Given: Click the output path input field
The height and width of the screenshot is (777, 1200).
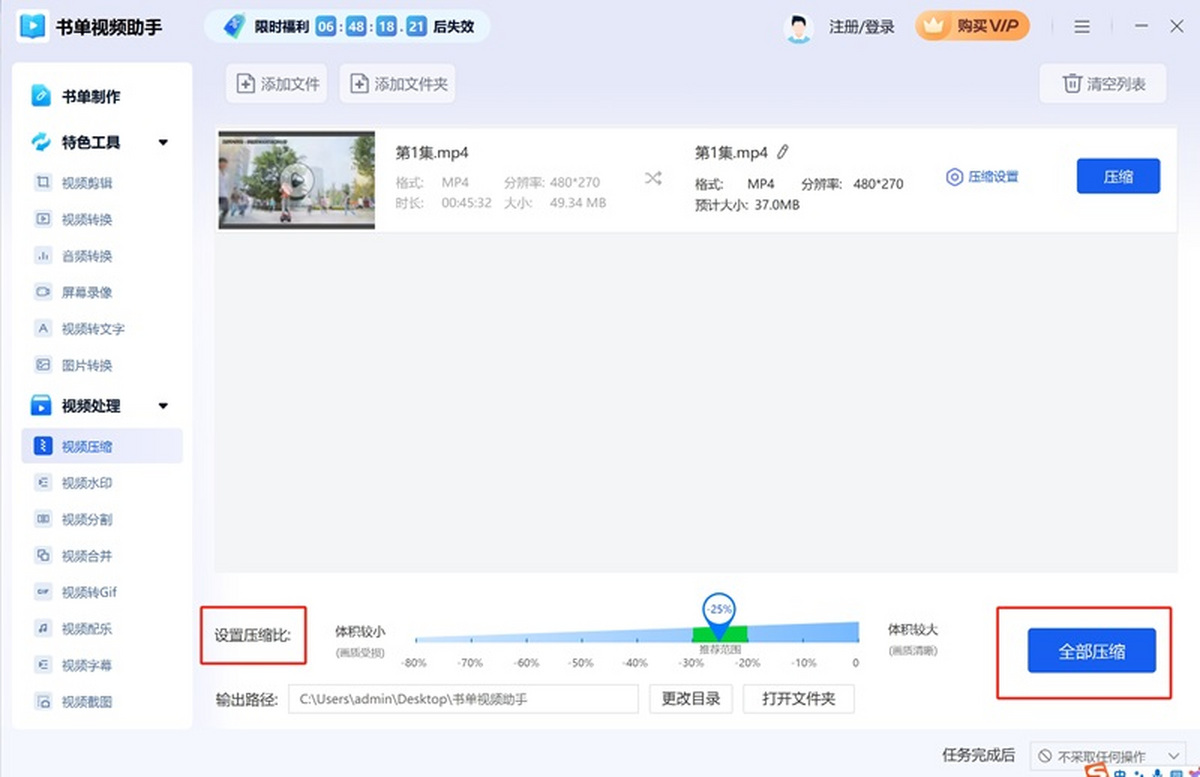Looking at the screenshot, I should [463, 699].
